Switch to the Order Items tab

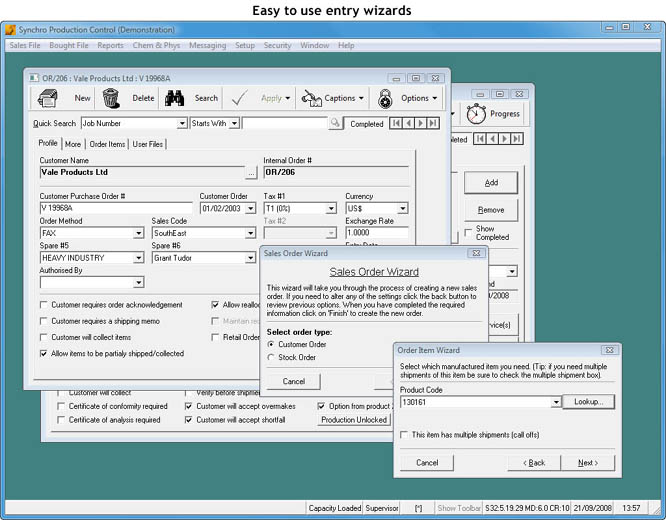pos(107,144)
